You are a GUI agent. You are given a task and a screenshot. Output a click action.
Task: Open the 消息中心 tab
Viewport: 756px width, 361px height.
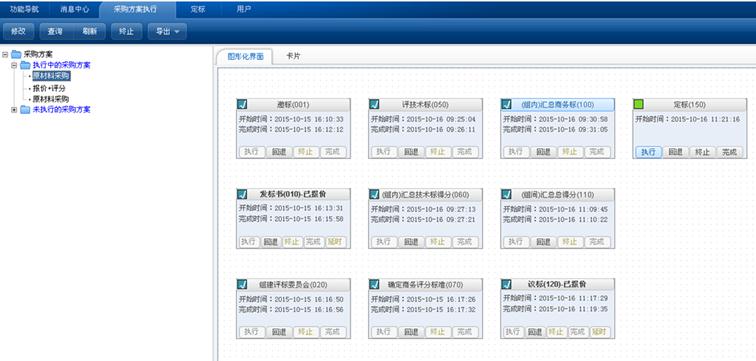(x=75, y=9)
